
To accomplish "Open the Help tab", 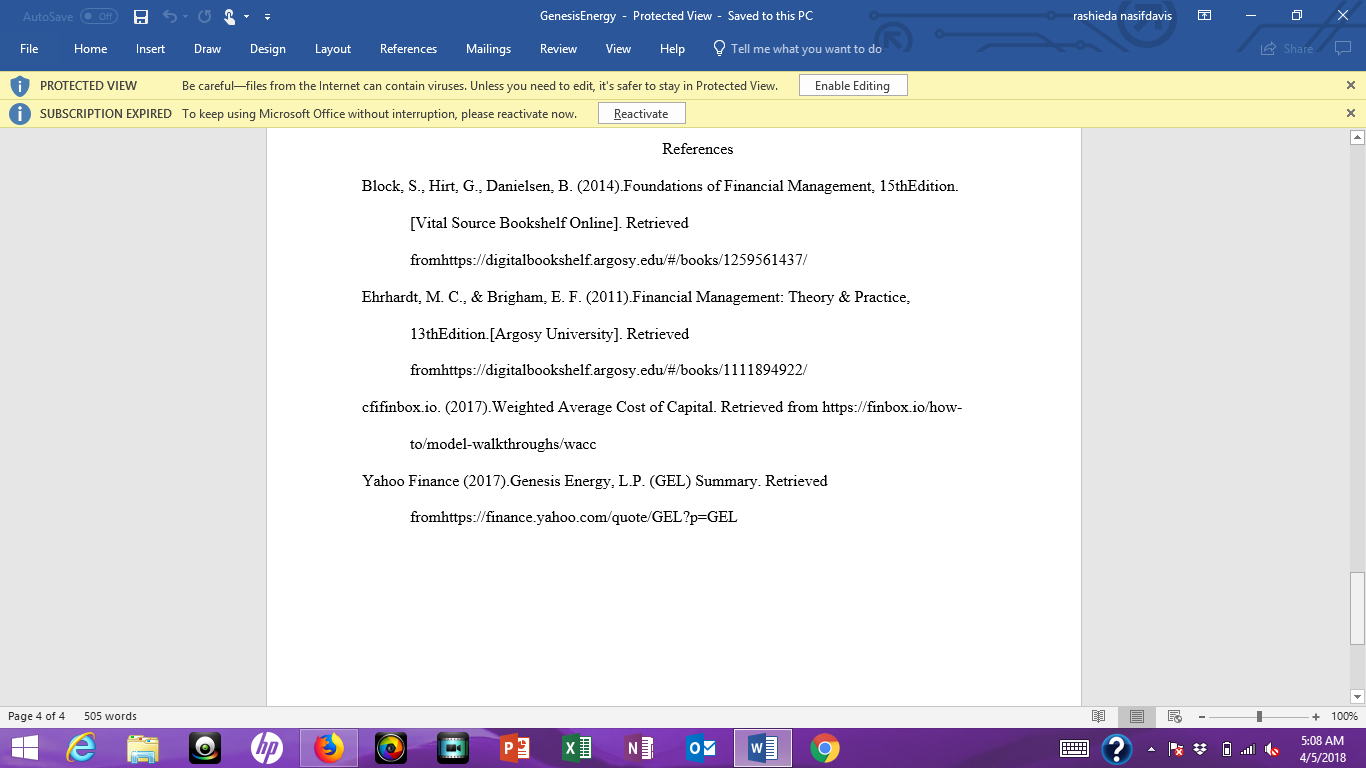I will [x=672, y=49].
